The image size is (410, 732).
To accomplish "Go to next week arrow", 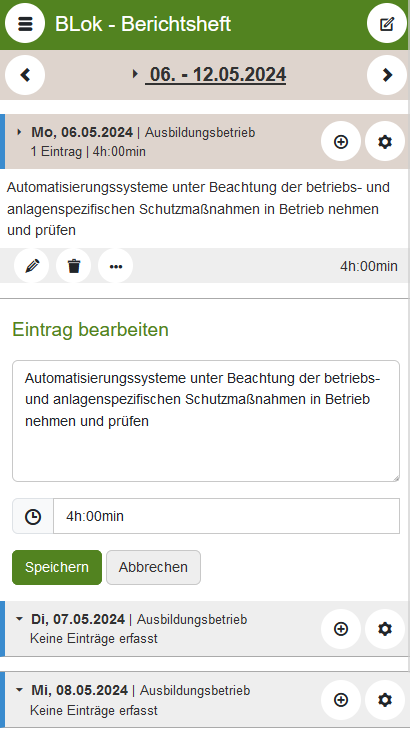I will pyautogui.click(x=387, y=75).
